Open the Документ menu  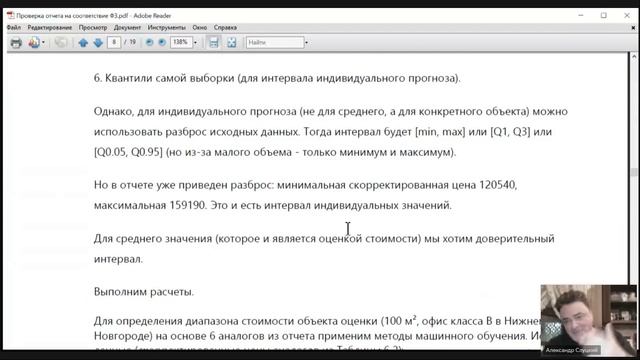point(127,27)
